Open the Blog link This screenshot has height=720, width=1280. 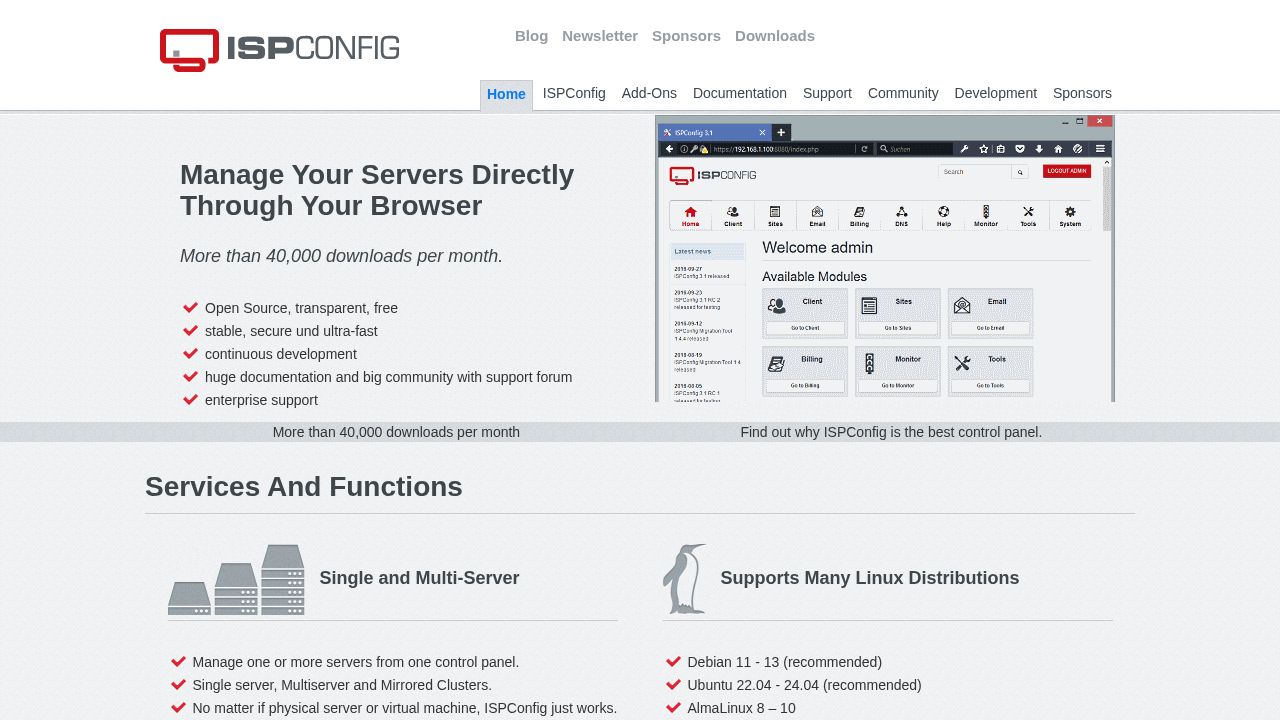click(531, 36)
